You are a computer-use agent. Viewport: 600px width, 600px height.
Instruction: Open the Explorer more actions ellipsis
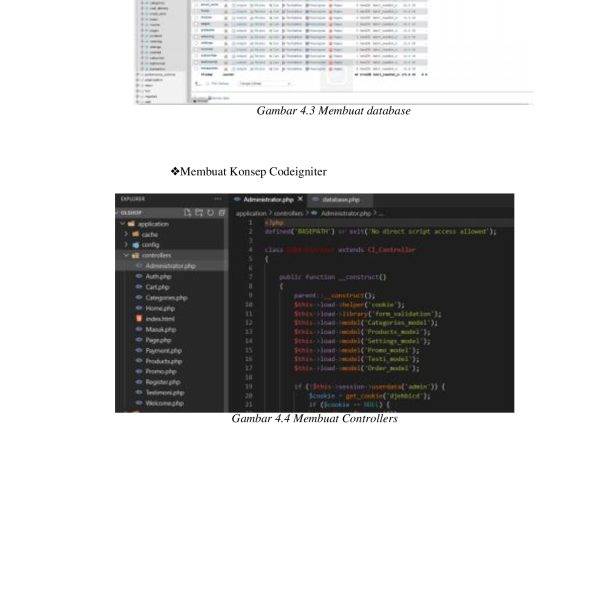tap(218, 199)
